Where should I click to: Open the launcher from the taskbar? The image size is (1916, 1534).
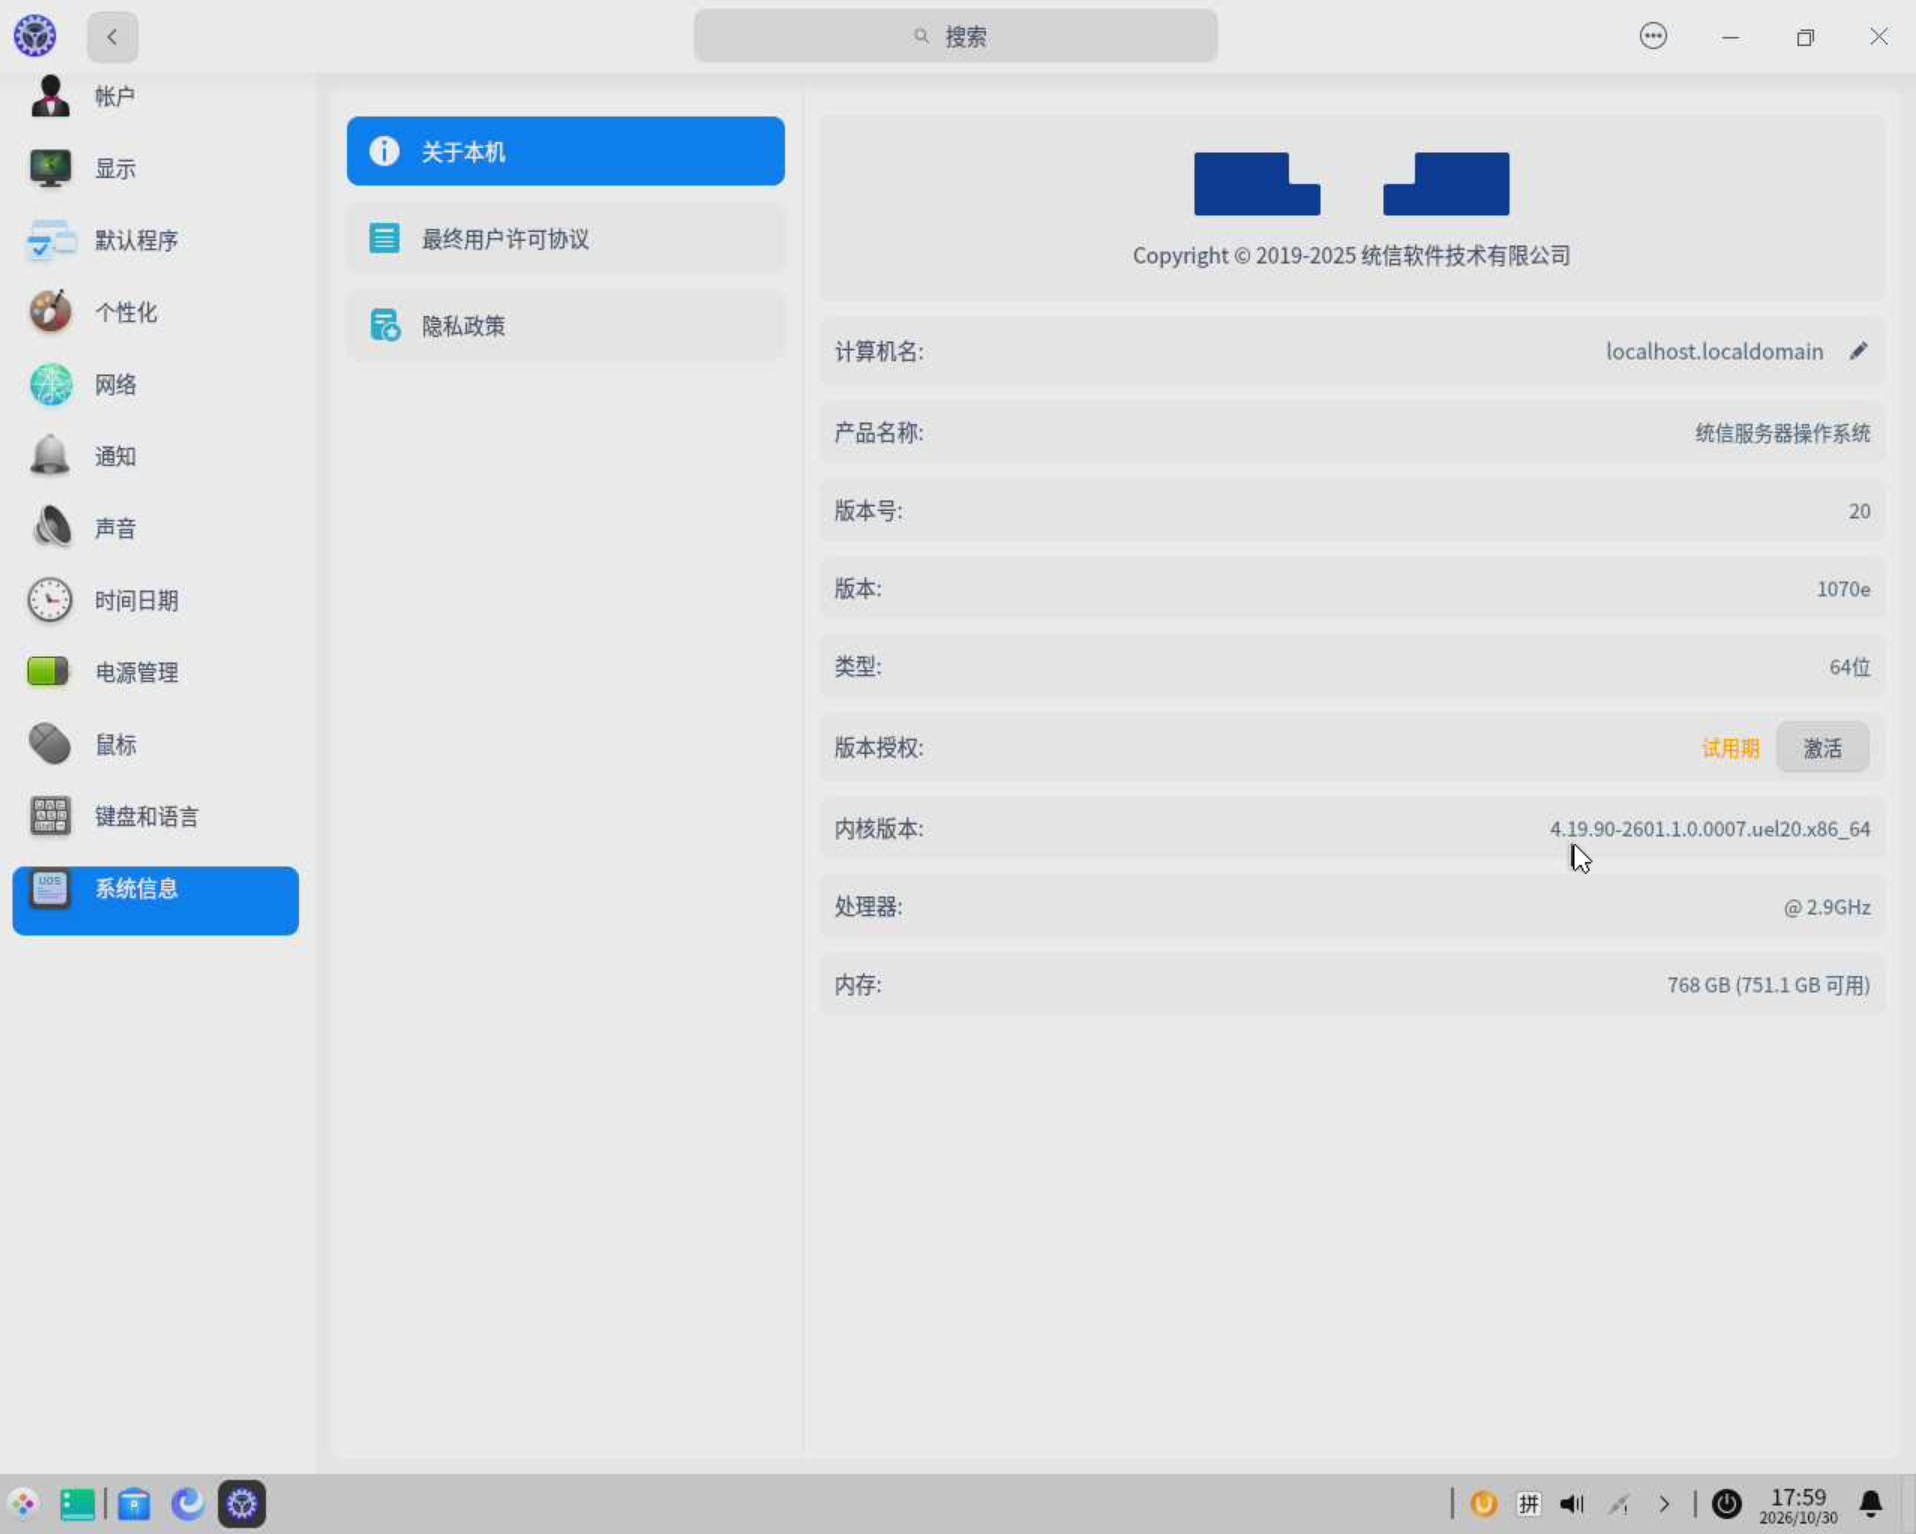(24, 1503)
